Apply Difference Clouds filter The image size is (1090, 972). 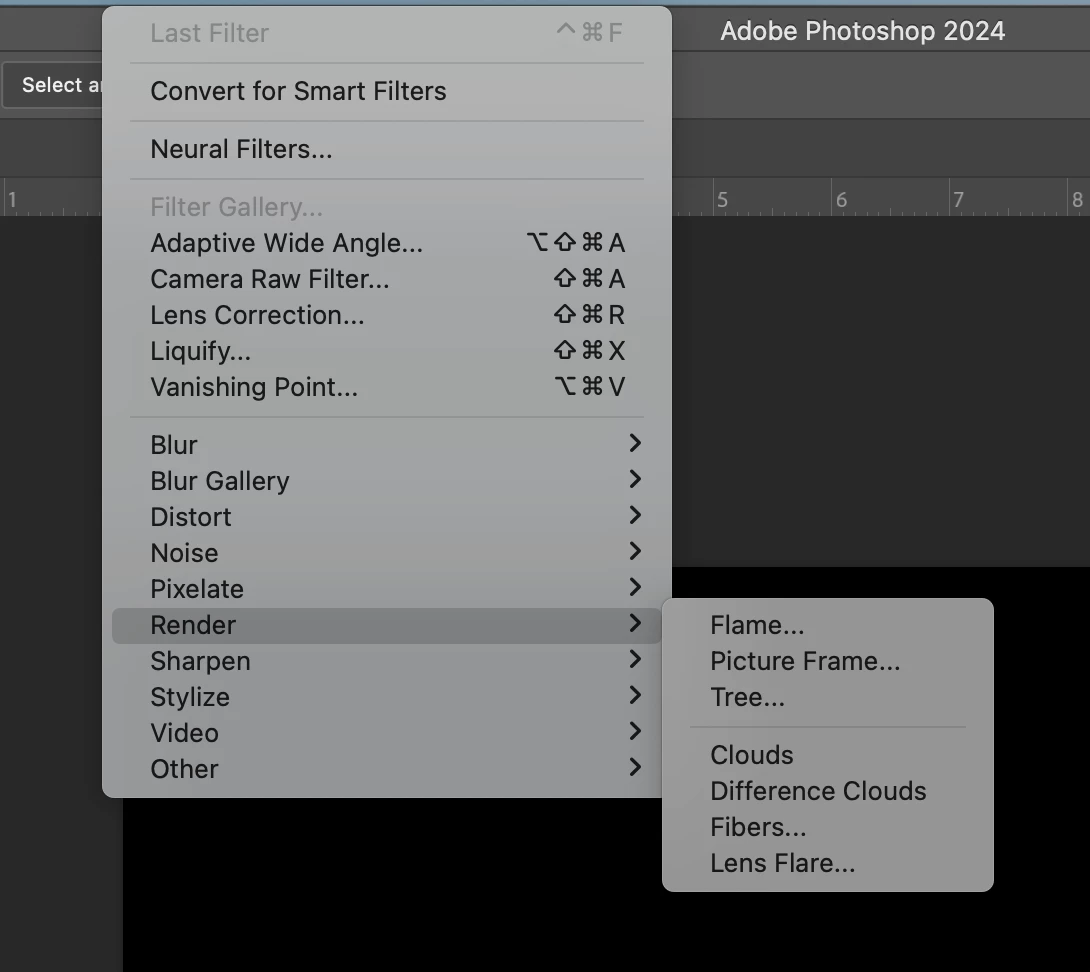(828, 791)
